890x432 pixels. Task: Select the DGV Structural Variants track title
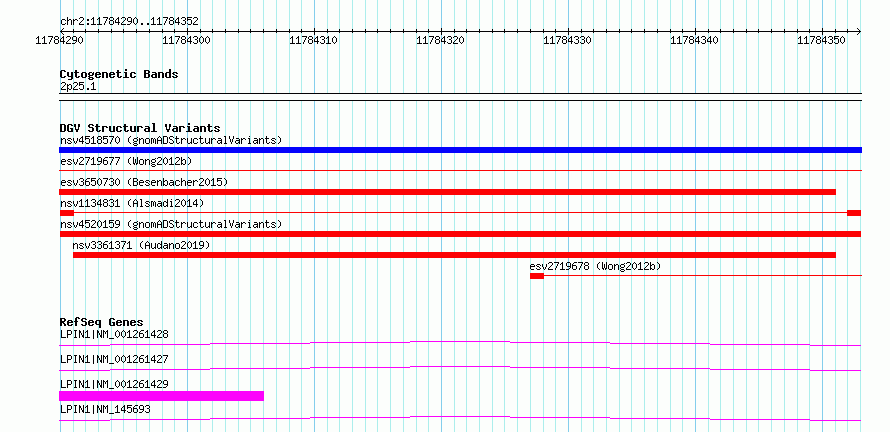pos(140,128)
